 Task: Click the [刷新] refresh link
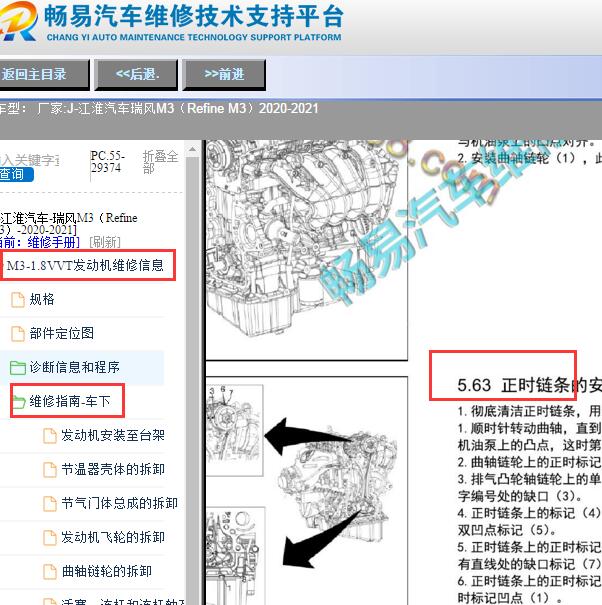pyautogui.click(x=105, y=242)
